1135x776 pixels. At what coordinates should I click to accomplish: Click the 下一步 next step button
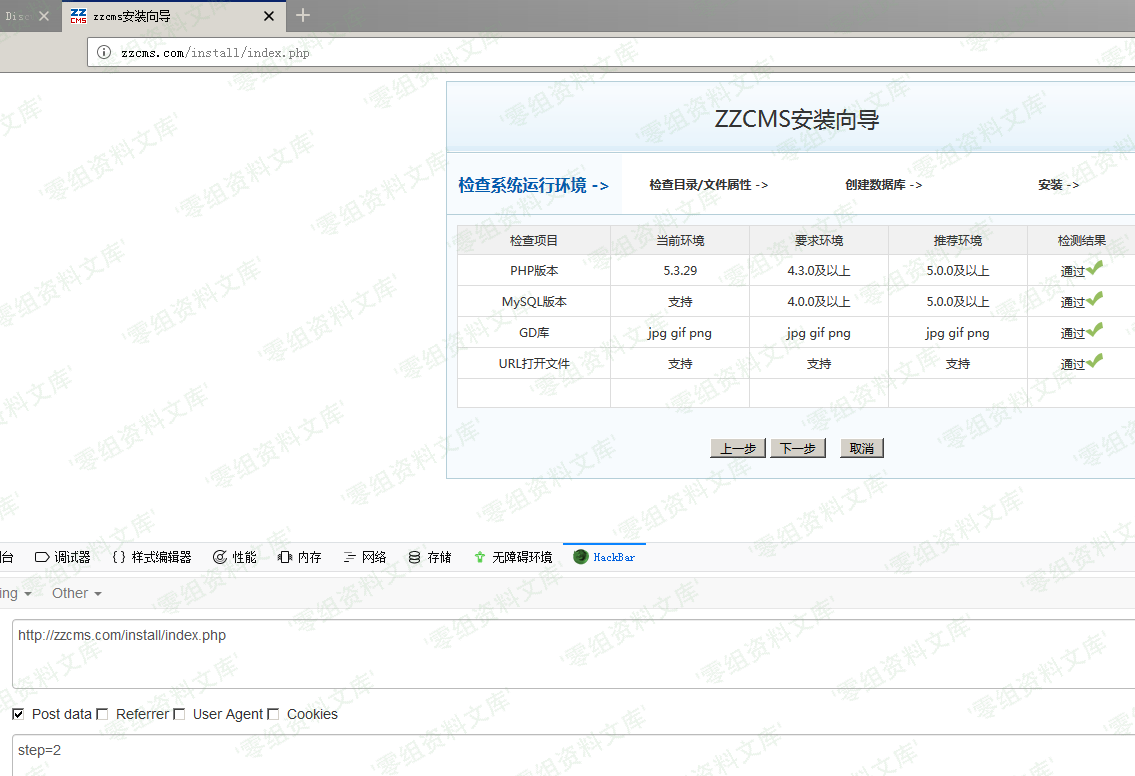[x=797, y=448]
